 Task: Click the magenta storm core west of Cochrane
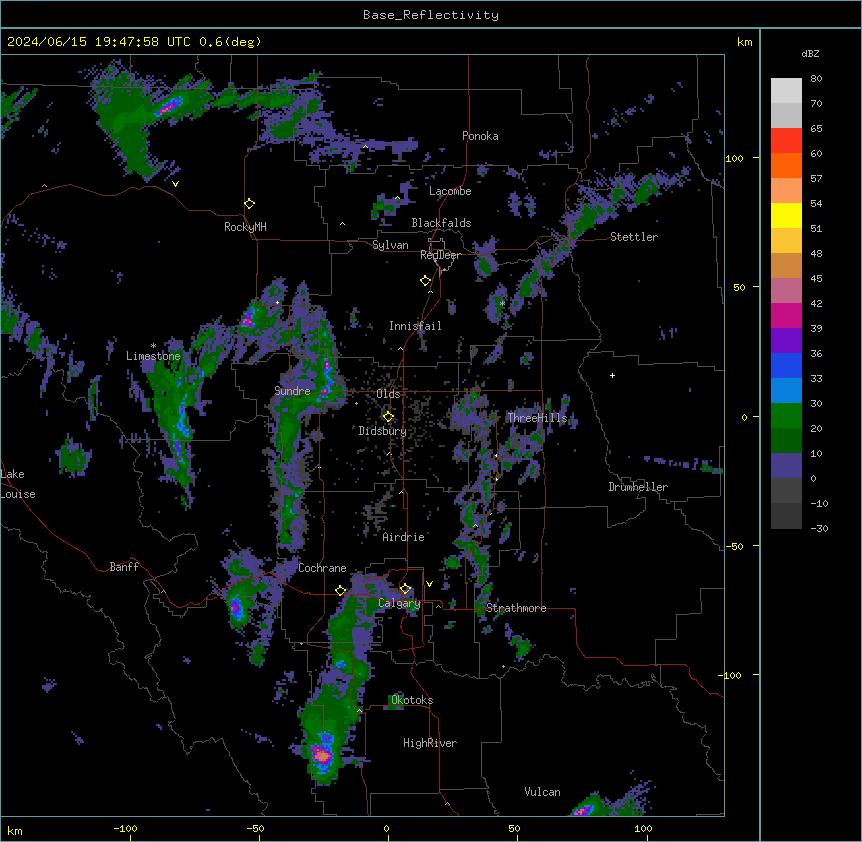[236, 608]
